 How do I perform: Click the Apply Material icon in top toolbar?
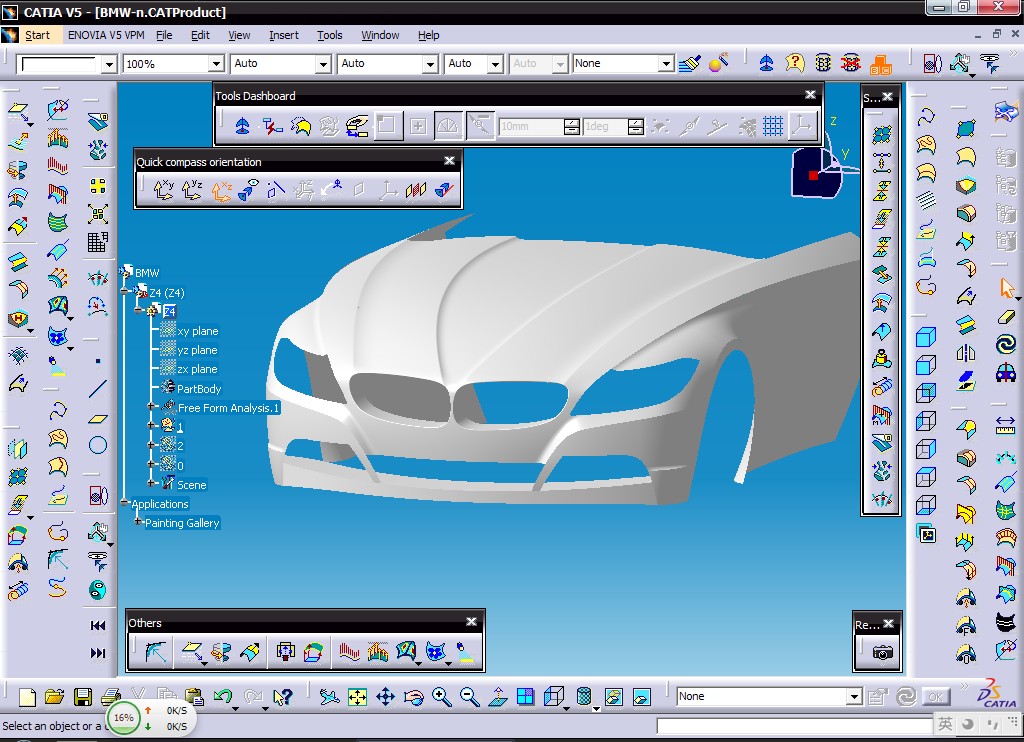(718, 63)
